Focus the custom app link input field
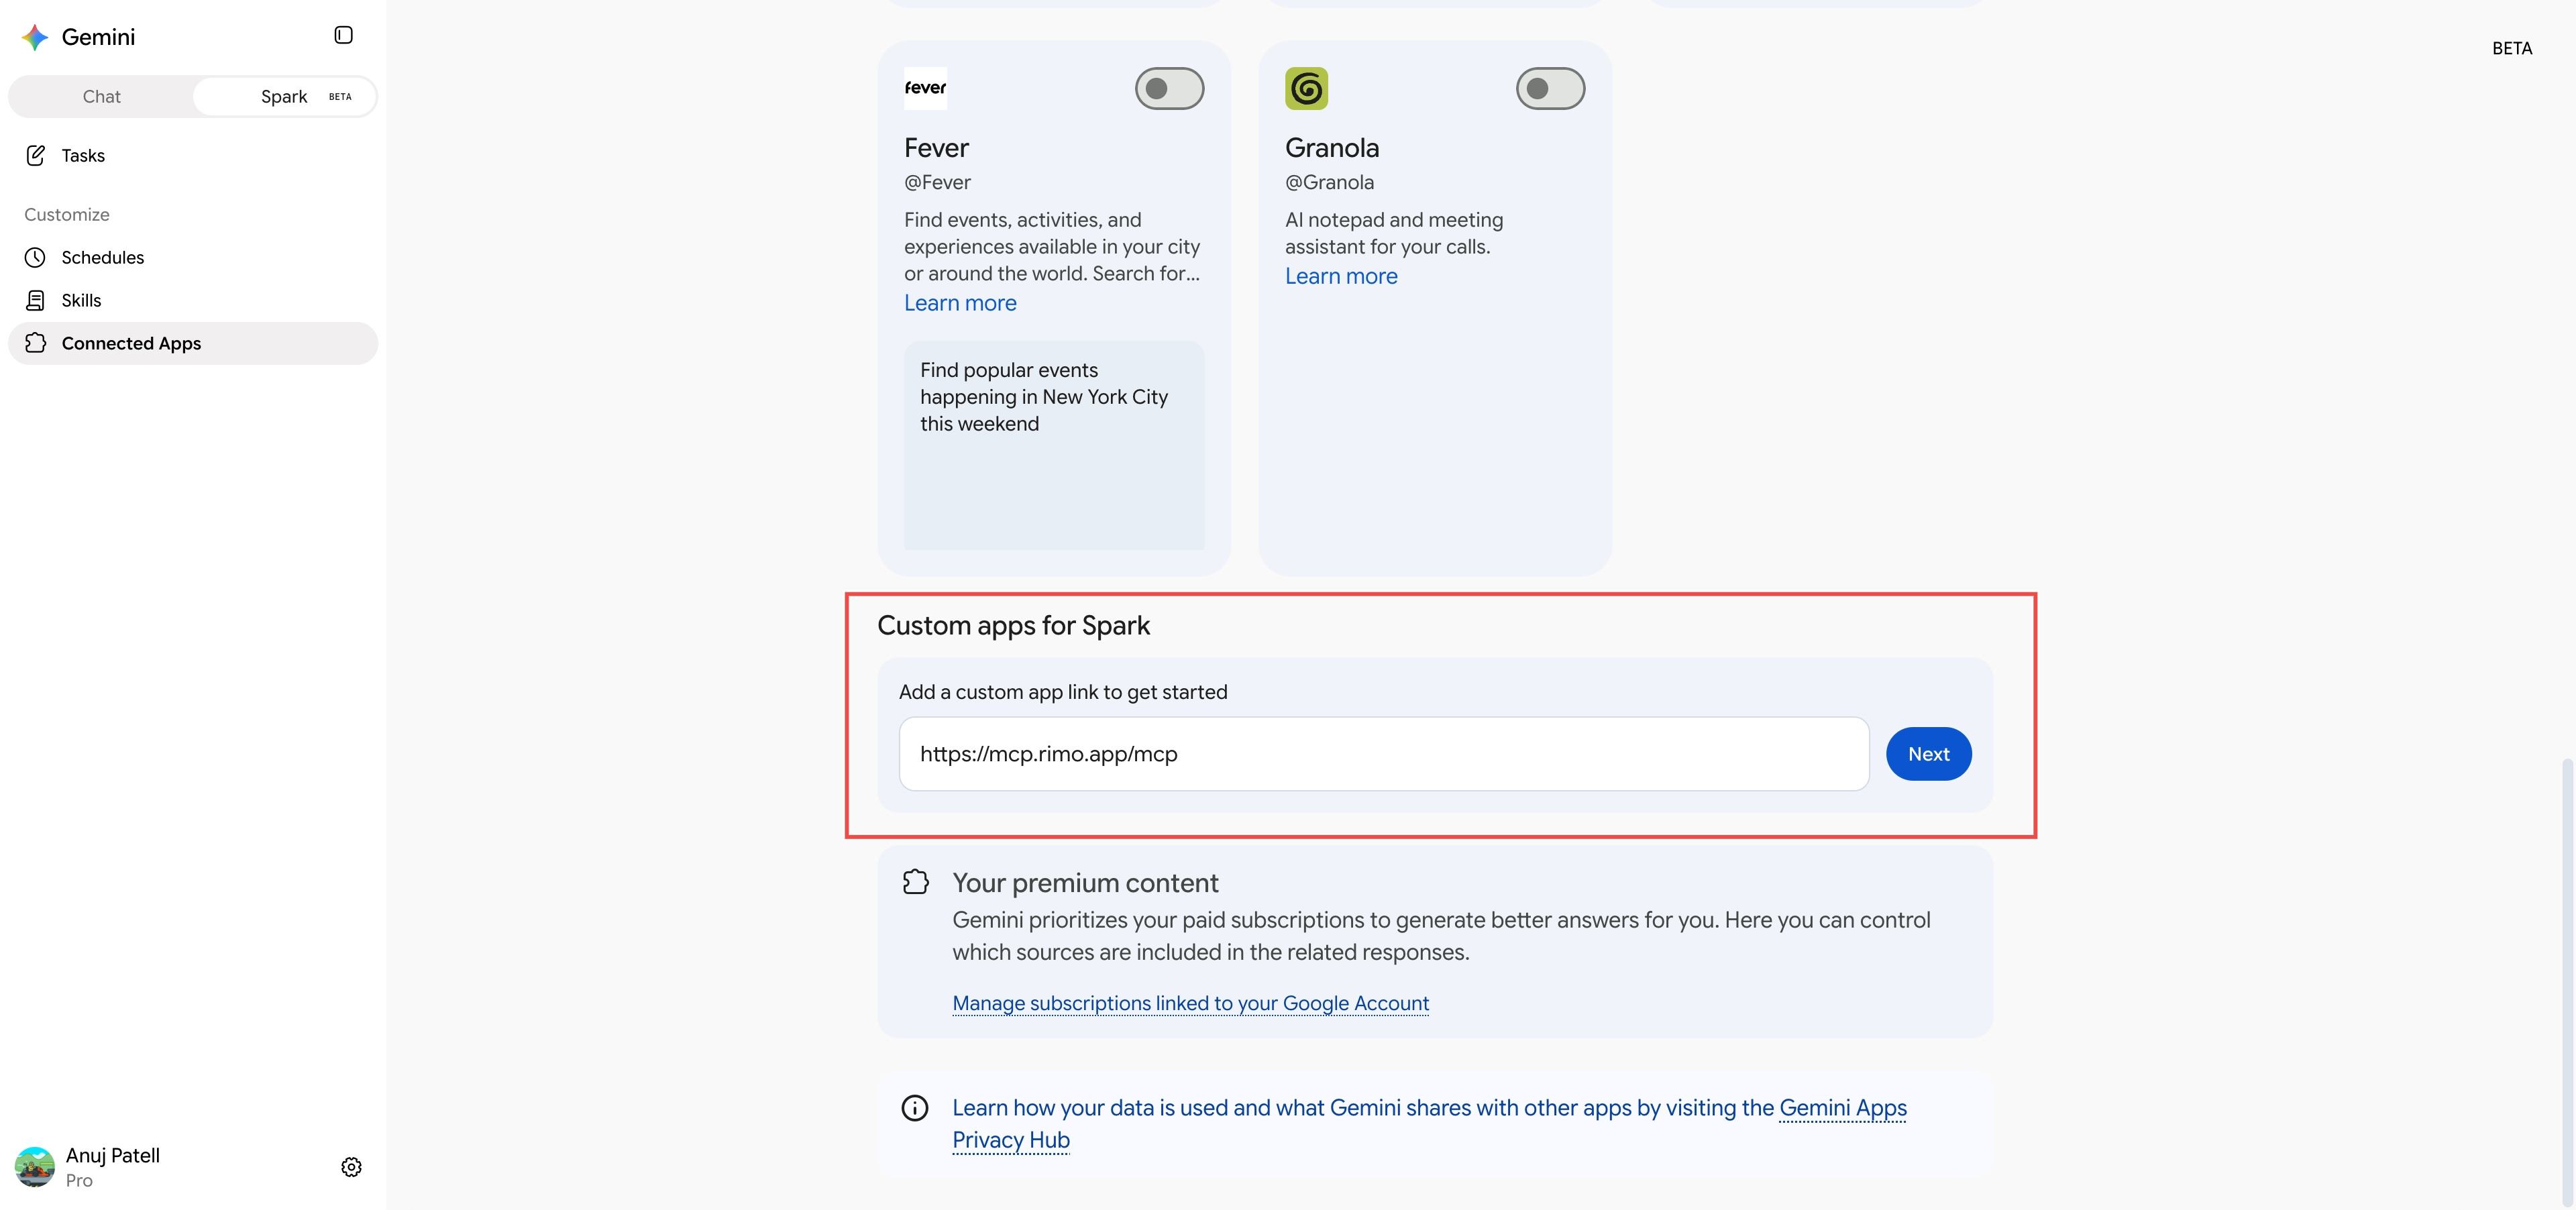2576x1210 pixels. click(1384, 754)
